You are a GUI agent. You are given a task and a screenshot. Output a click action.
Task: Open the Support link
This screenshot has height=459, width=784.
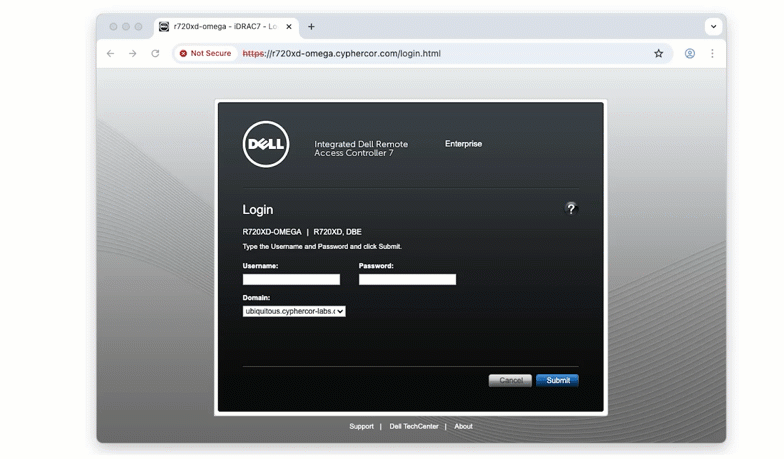[x=361, y=427]
